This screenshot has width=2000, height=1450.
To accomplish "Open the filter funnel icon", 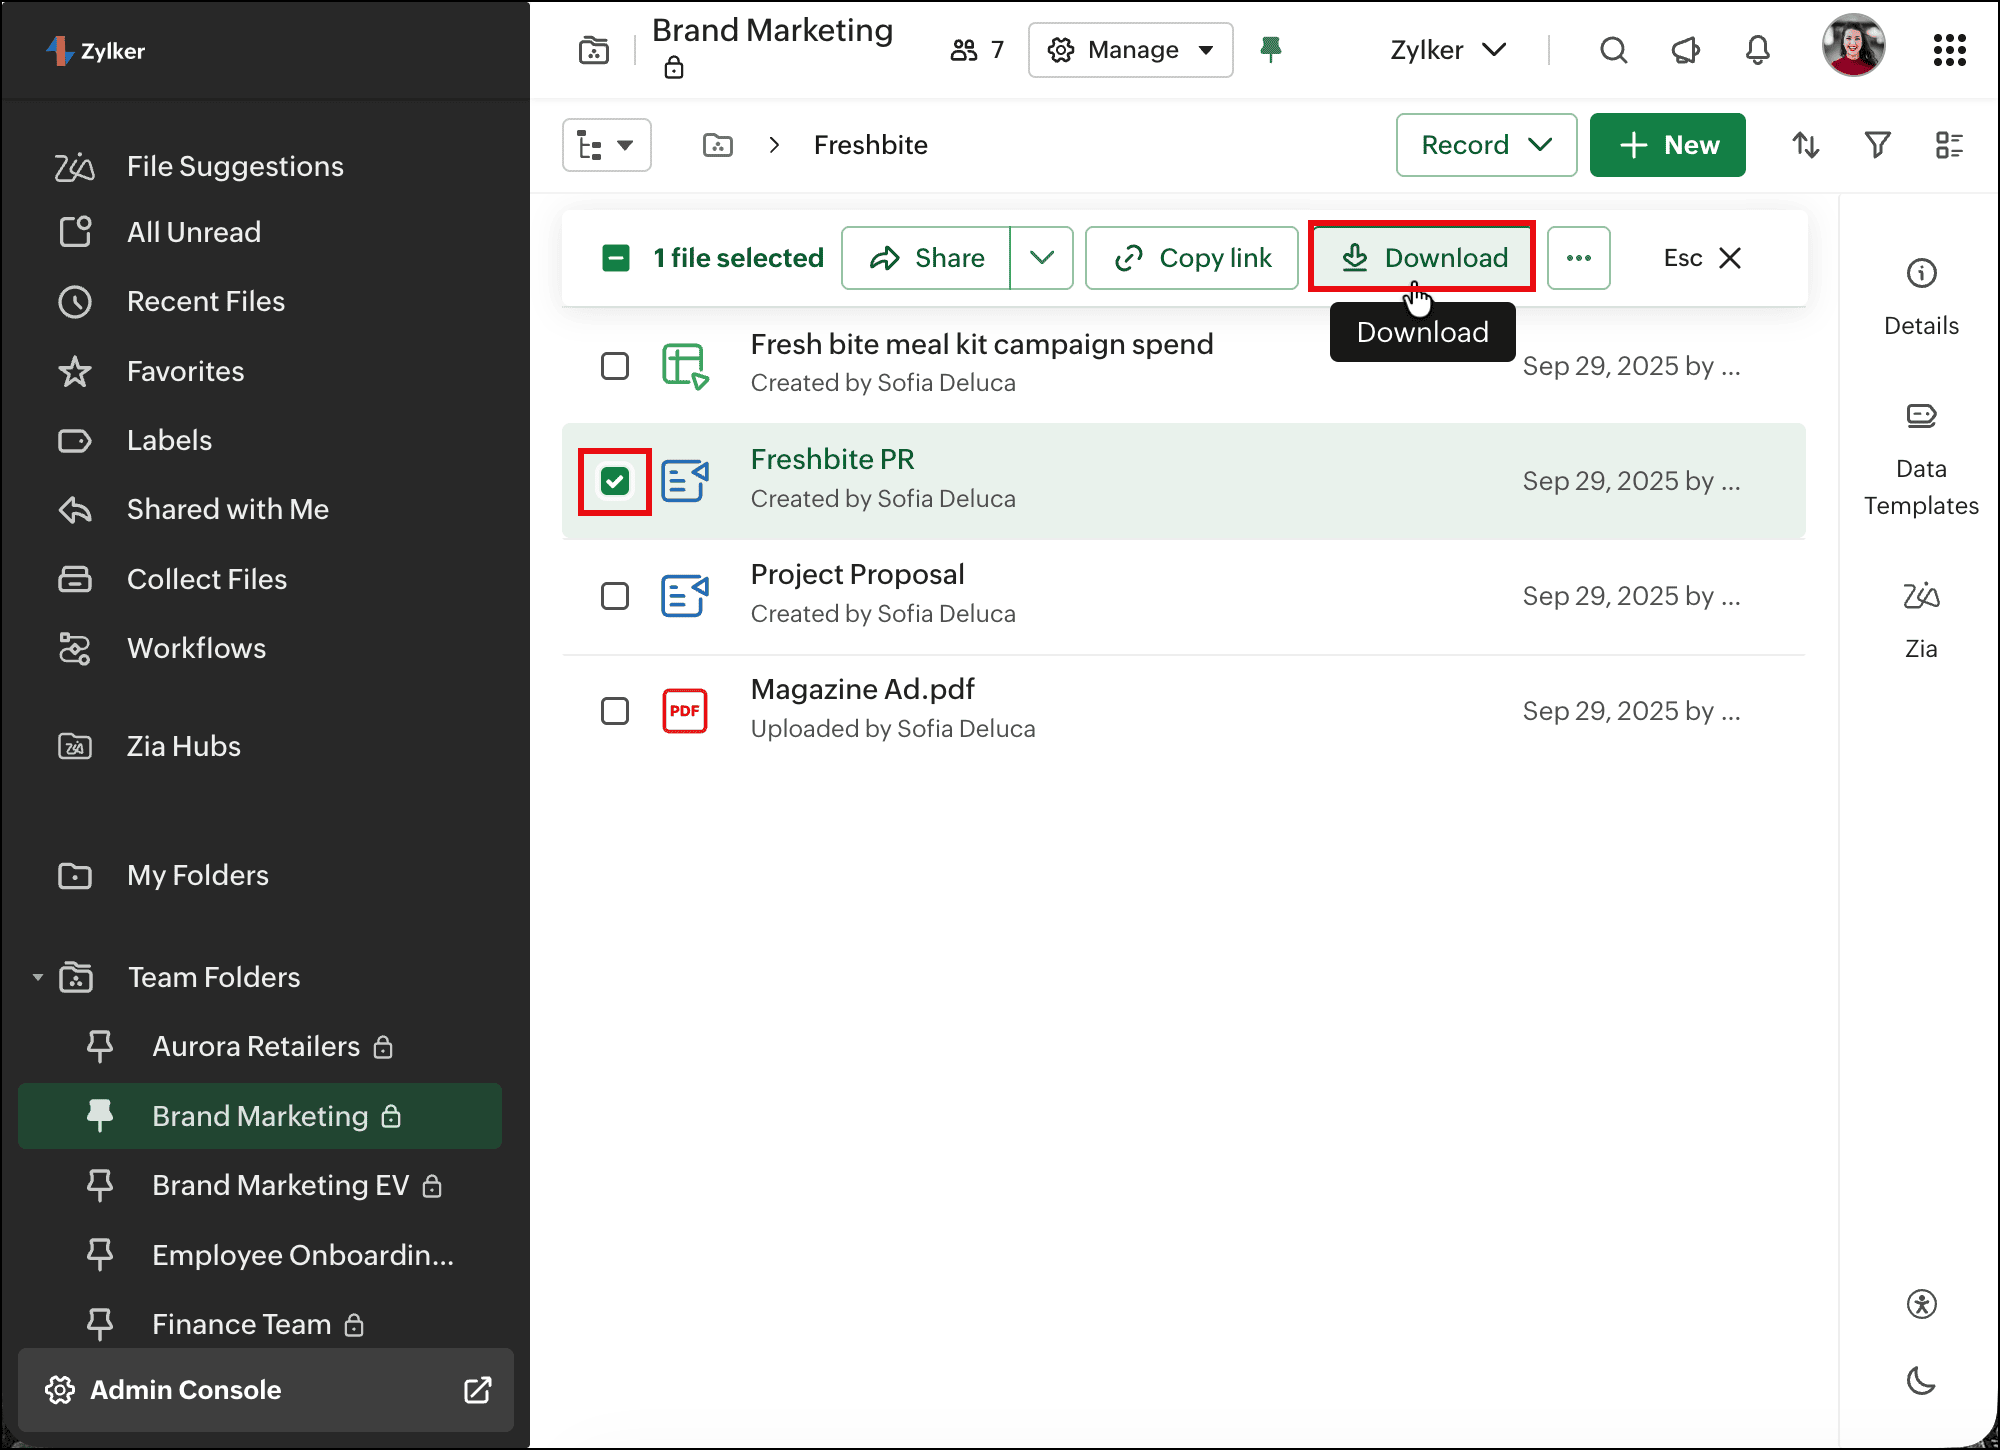I will (x=1877, y=145).
